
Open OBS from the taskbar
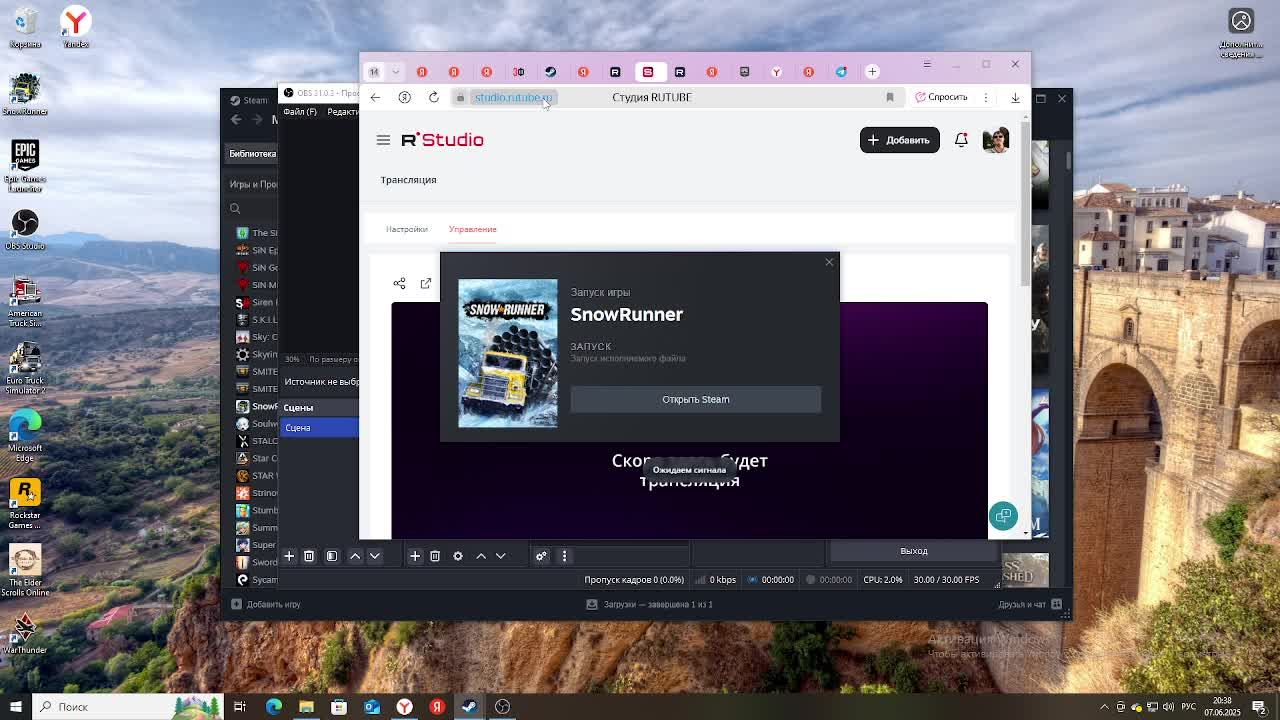(x=502, y=707)
